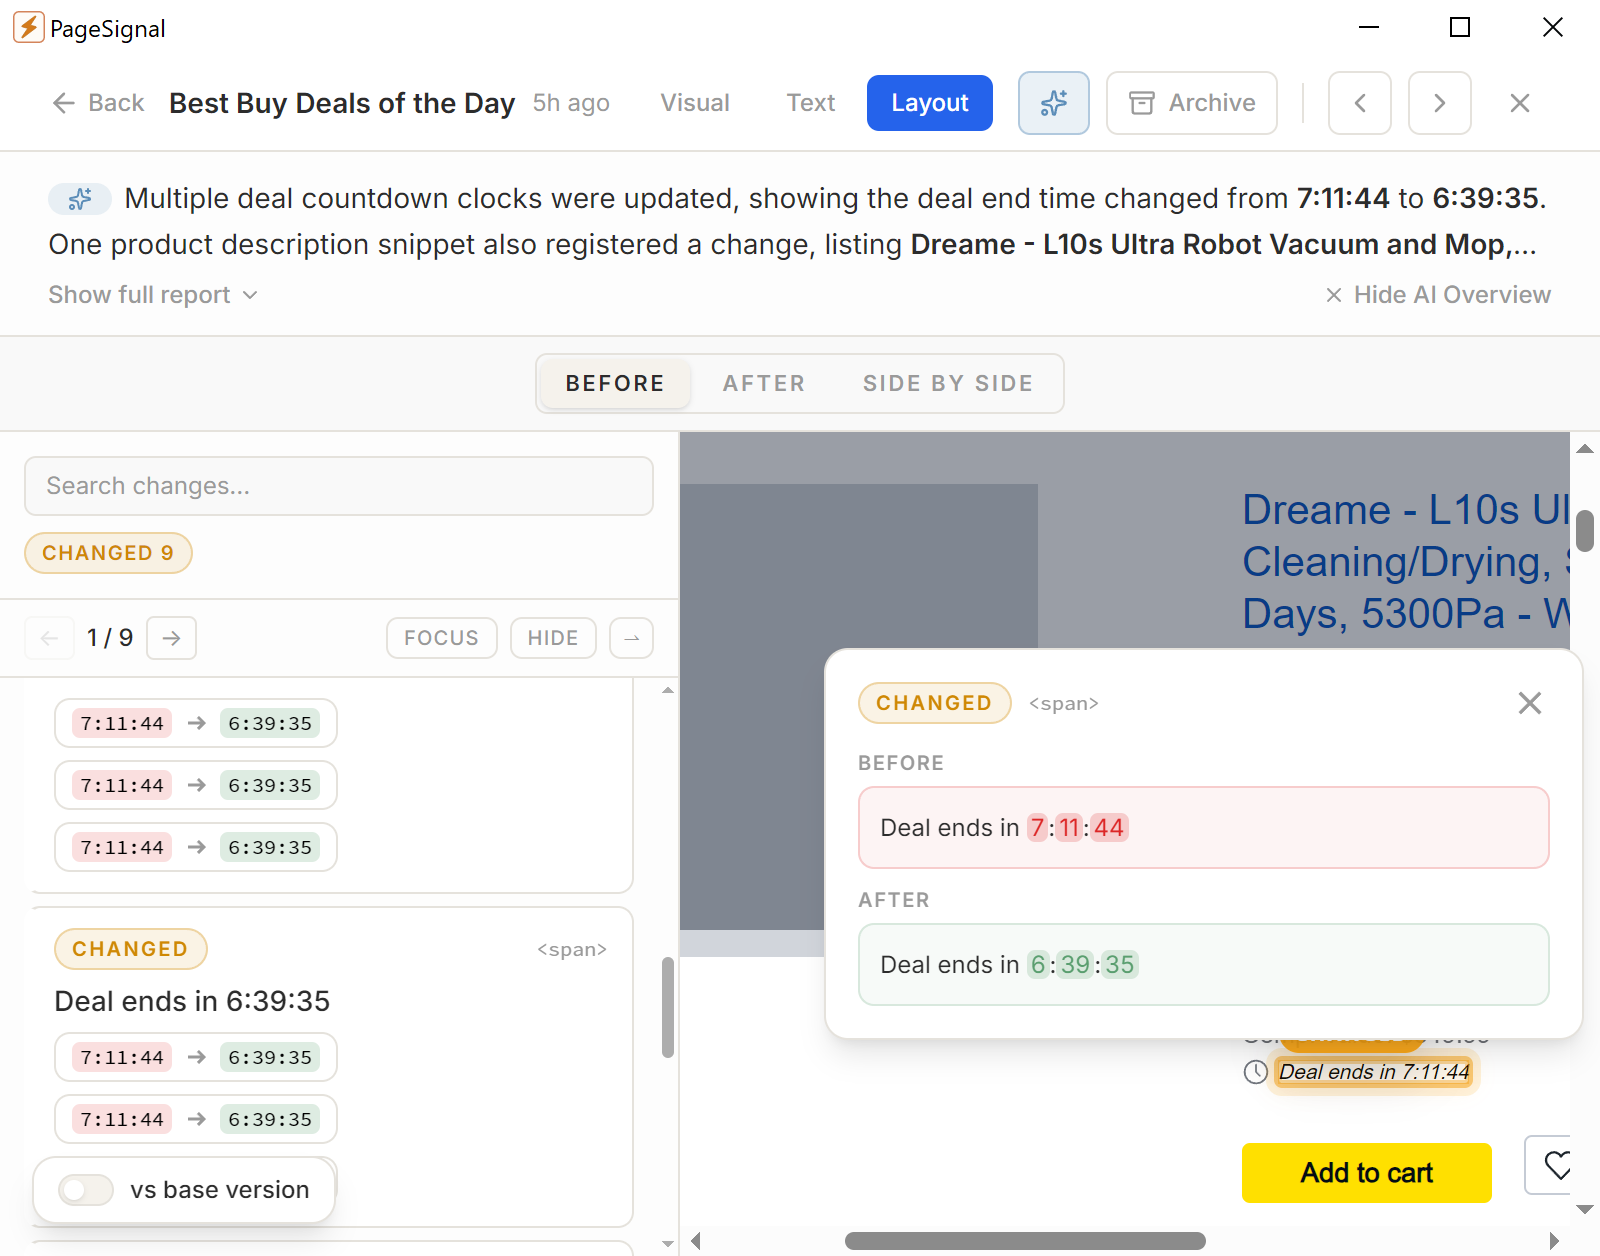Switch to the Visual tab
The image size is (1600, 1256).
pyautogui.click(x=695, y=103)
